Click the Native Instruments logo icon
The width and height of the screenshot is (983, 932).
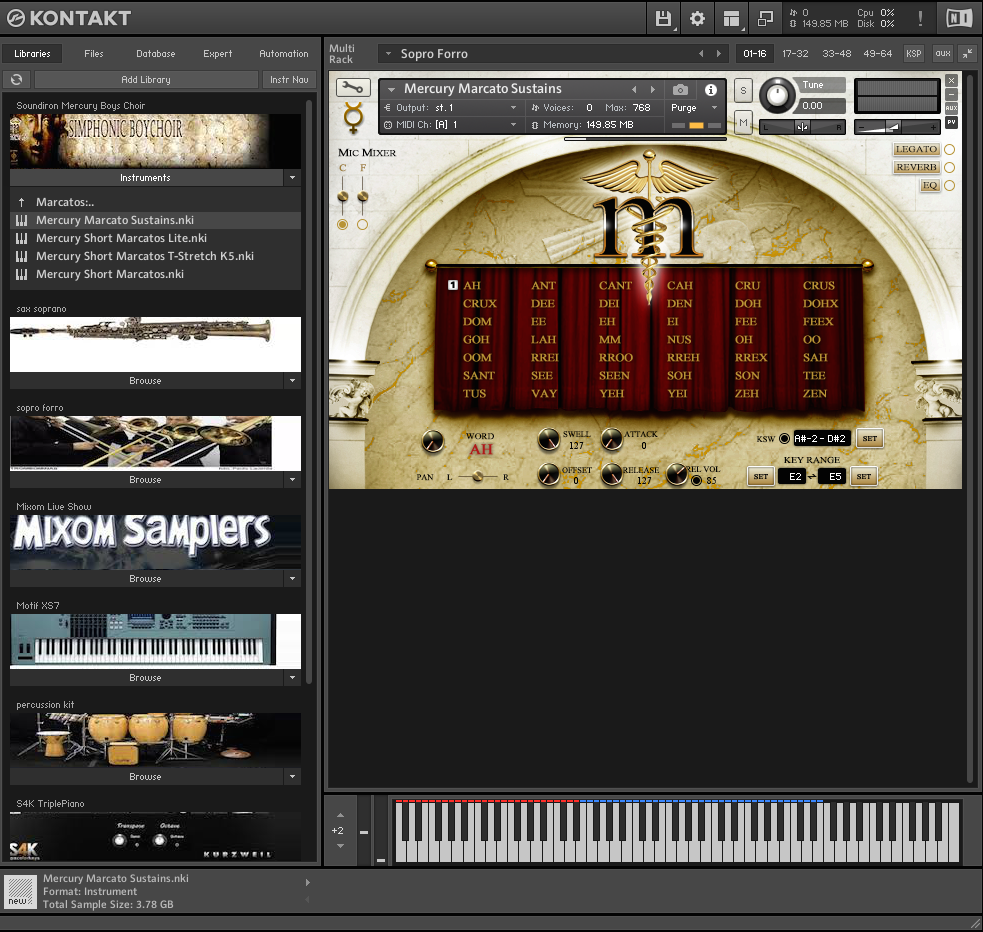click(959, 18)
